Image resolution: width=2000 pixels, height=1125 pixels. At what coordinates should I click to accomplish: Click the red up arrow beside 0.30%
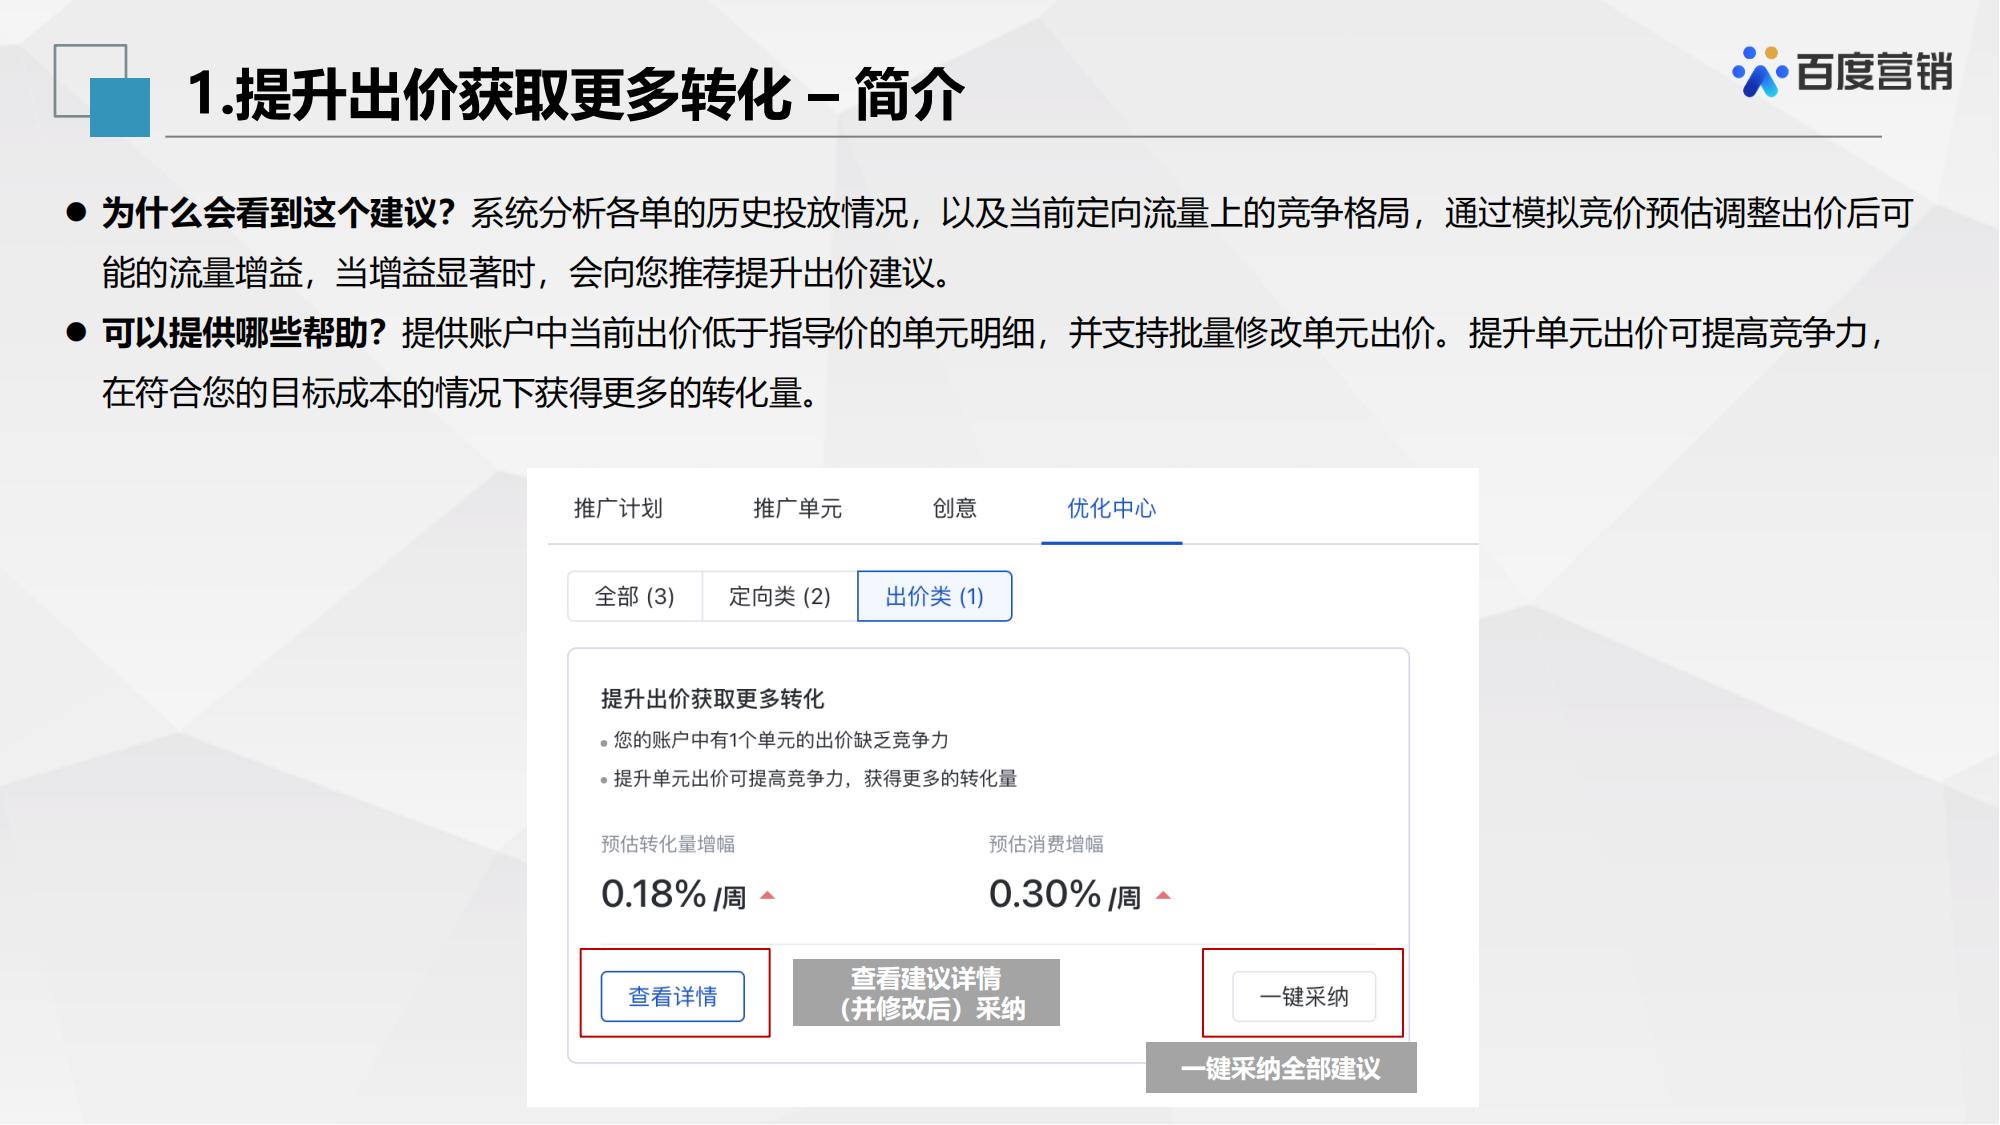pos(1163,896)
